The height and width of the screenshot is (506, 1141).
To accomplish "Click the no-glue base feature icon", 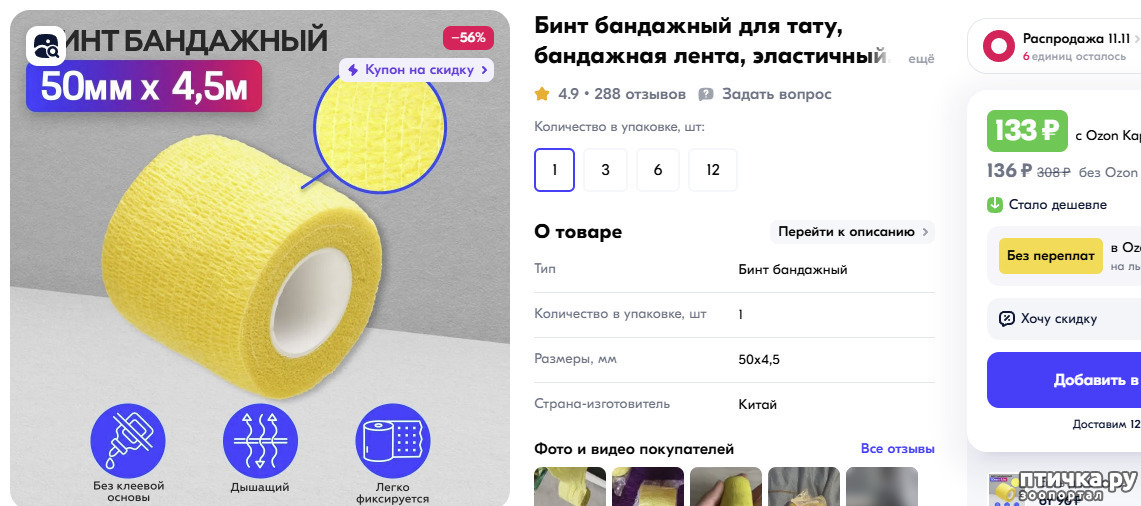I will pyautogui.click(x=128, y=441).
